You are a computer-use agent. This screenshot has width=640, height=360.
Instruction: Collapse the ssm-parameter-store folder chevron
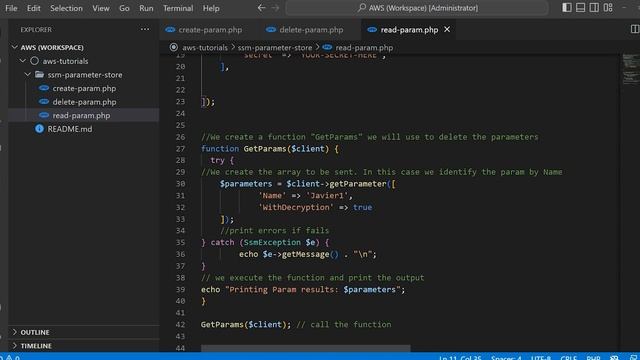tap(27, 75)
